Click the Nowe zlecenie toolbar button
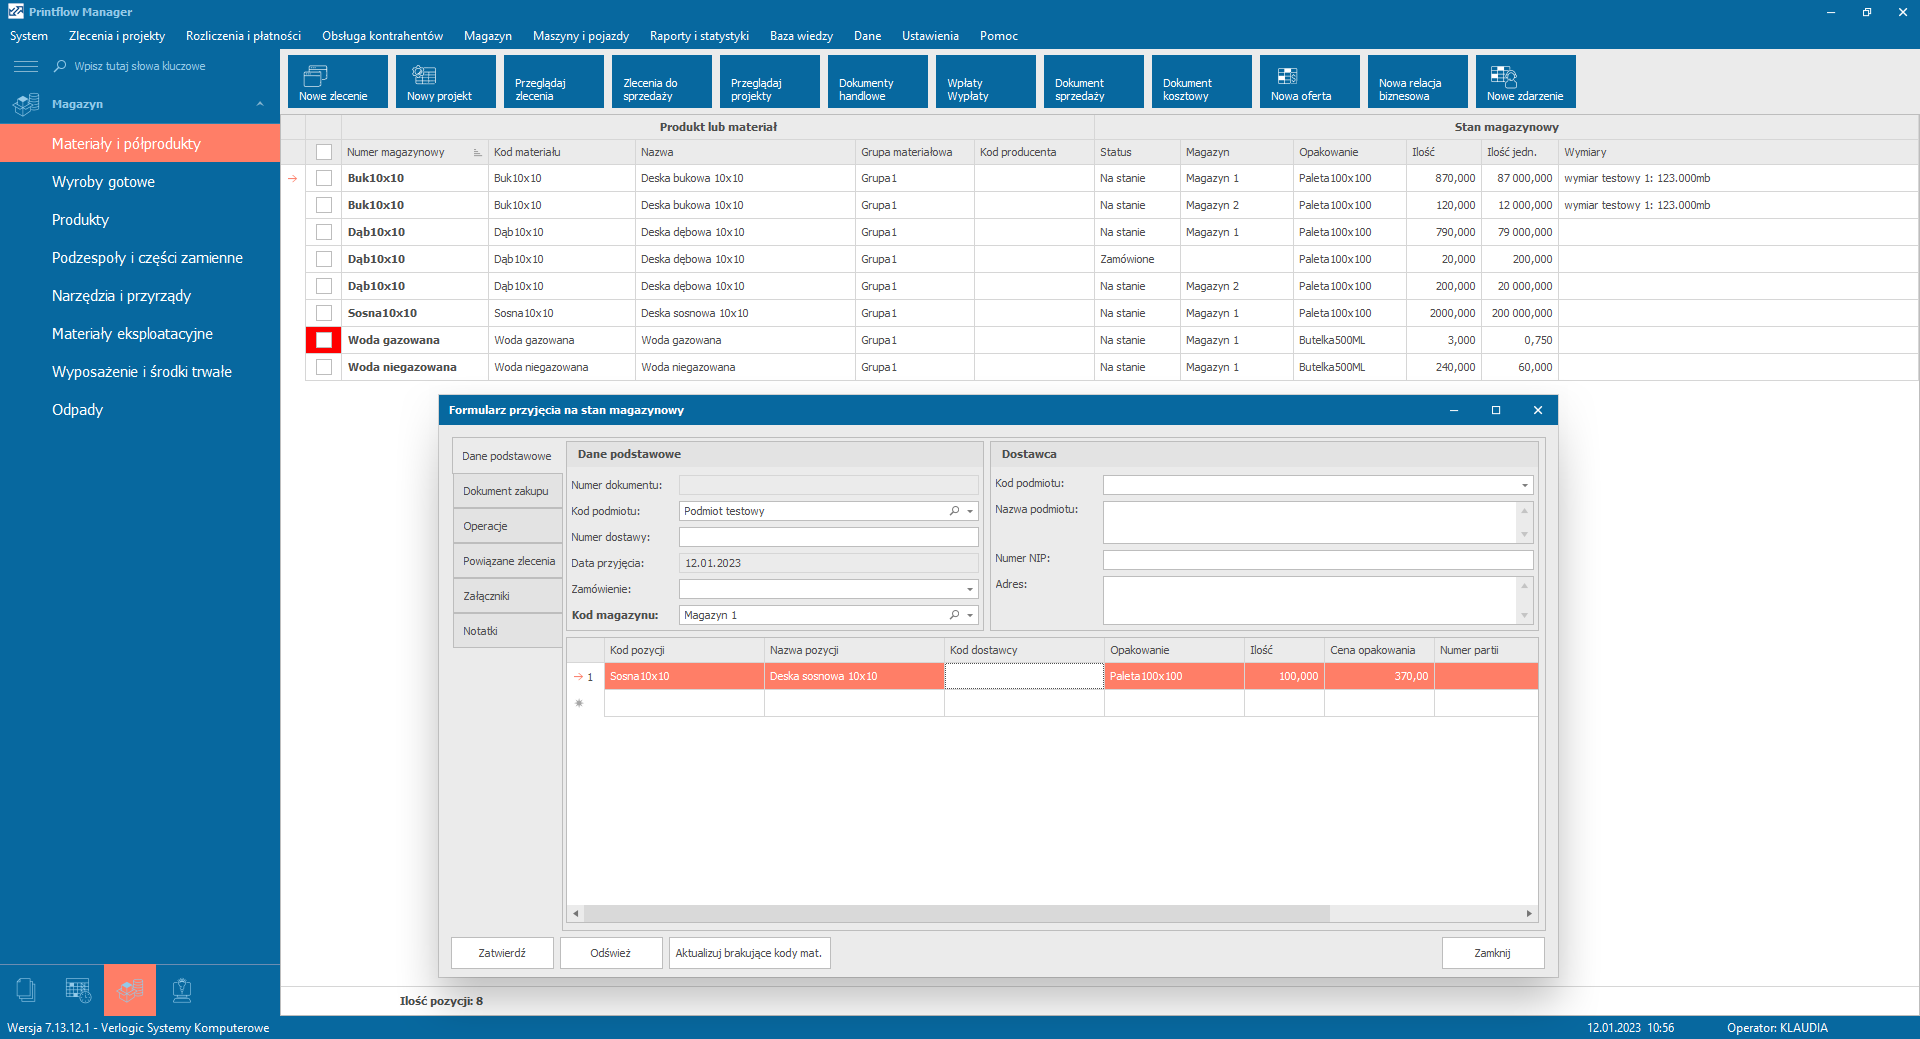 tap(337, 82)
